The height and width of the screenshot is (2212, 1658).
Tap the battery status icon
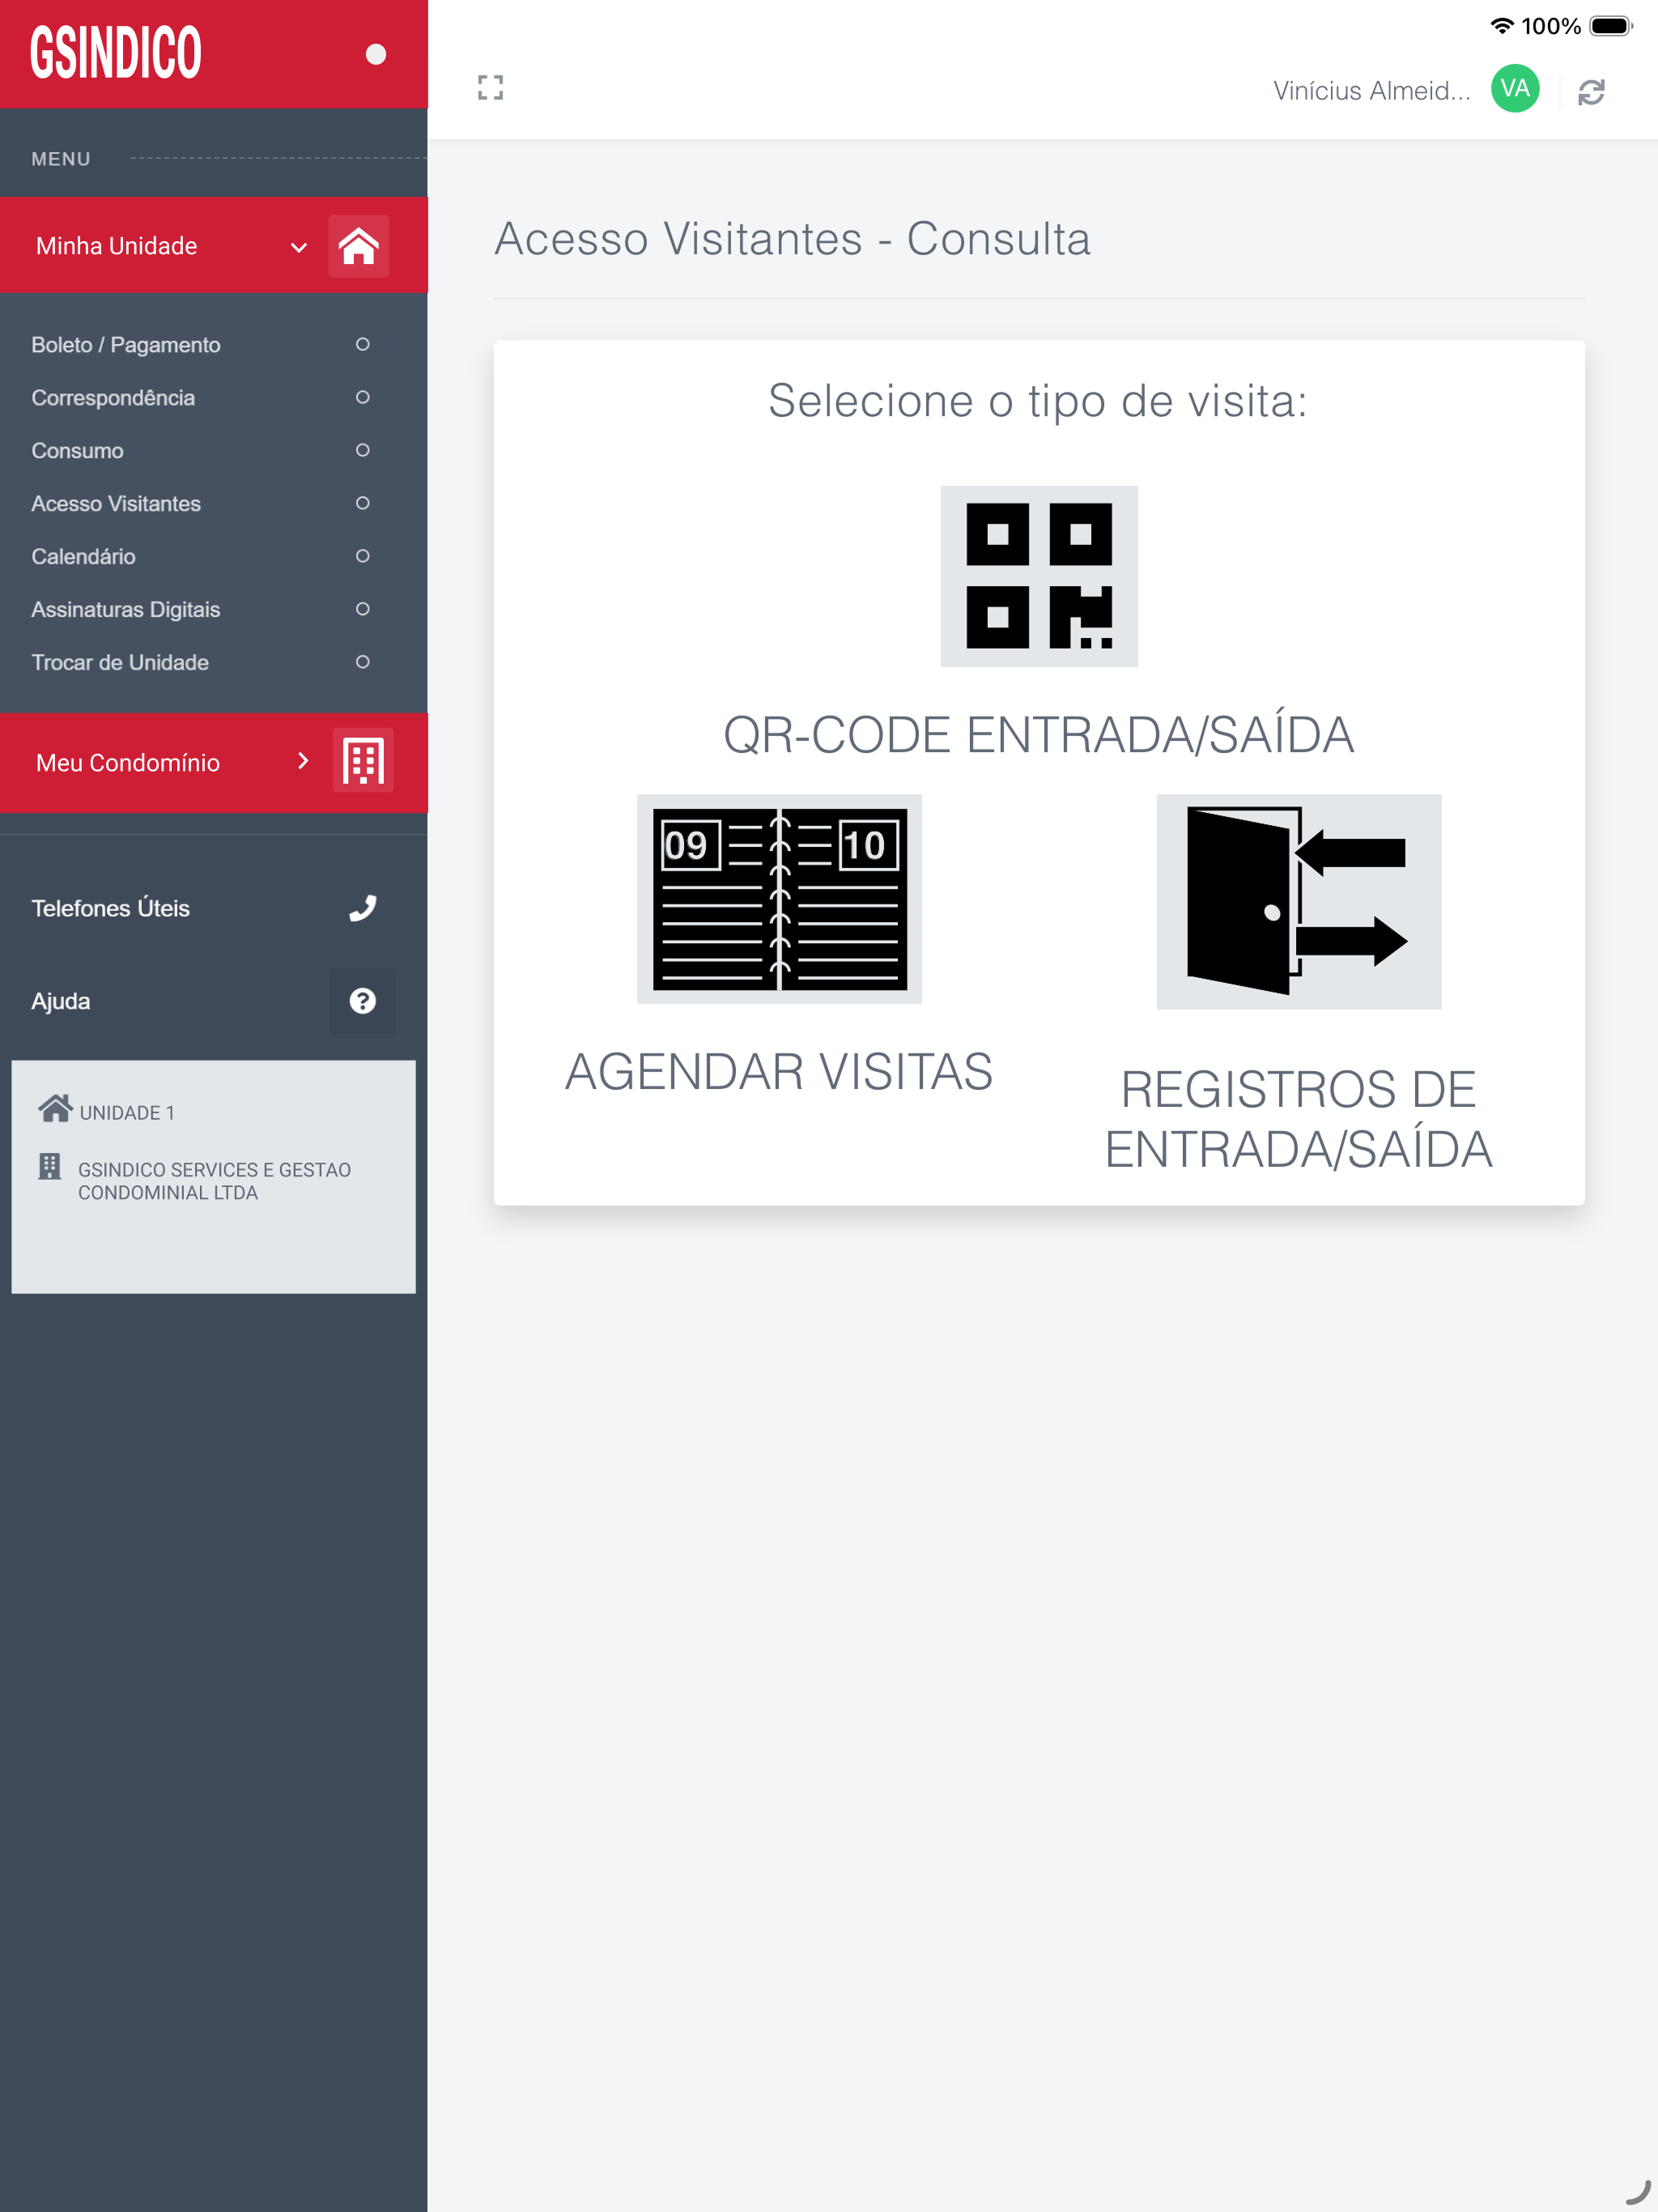(x=1611, y=26)
